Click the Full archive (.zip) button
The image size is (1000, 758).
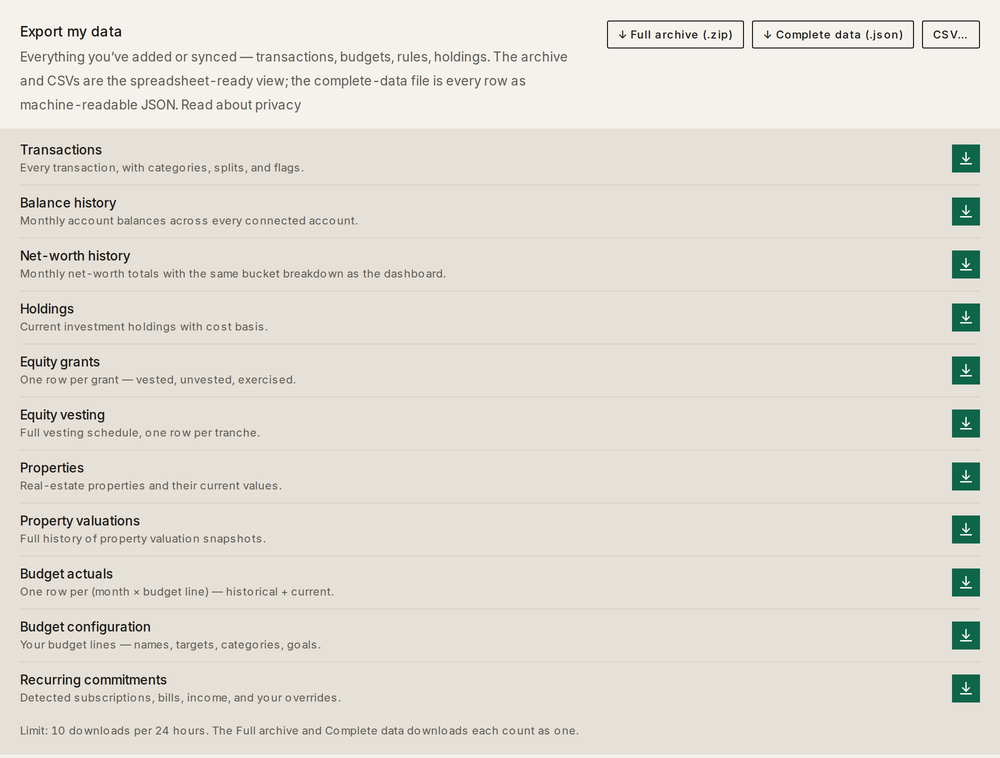tap(675, 34)
